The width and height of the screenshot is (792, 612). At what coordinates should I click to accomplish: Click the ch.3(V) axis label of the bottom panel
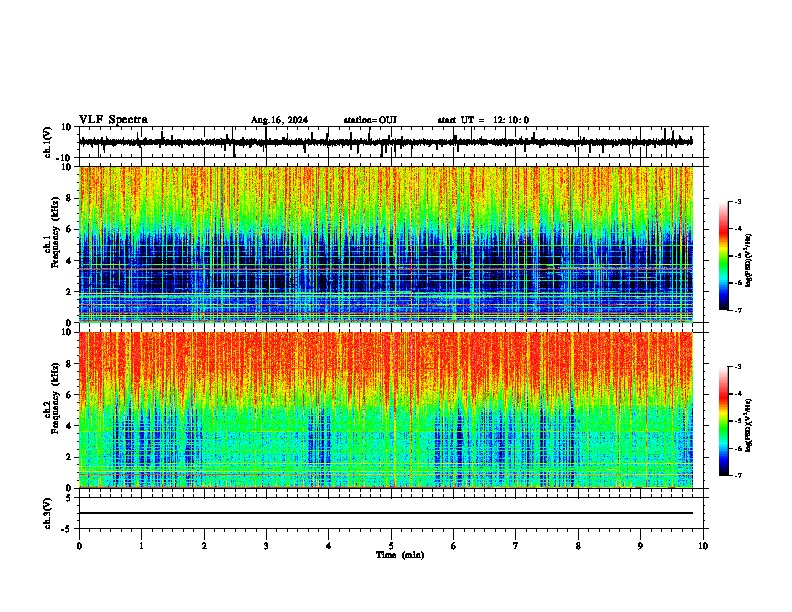click(x=48, y=513)
